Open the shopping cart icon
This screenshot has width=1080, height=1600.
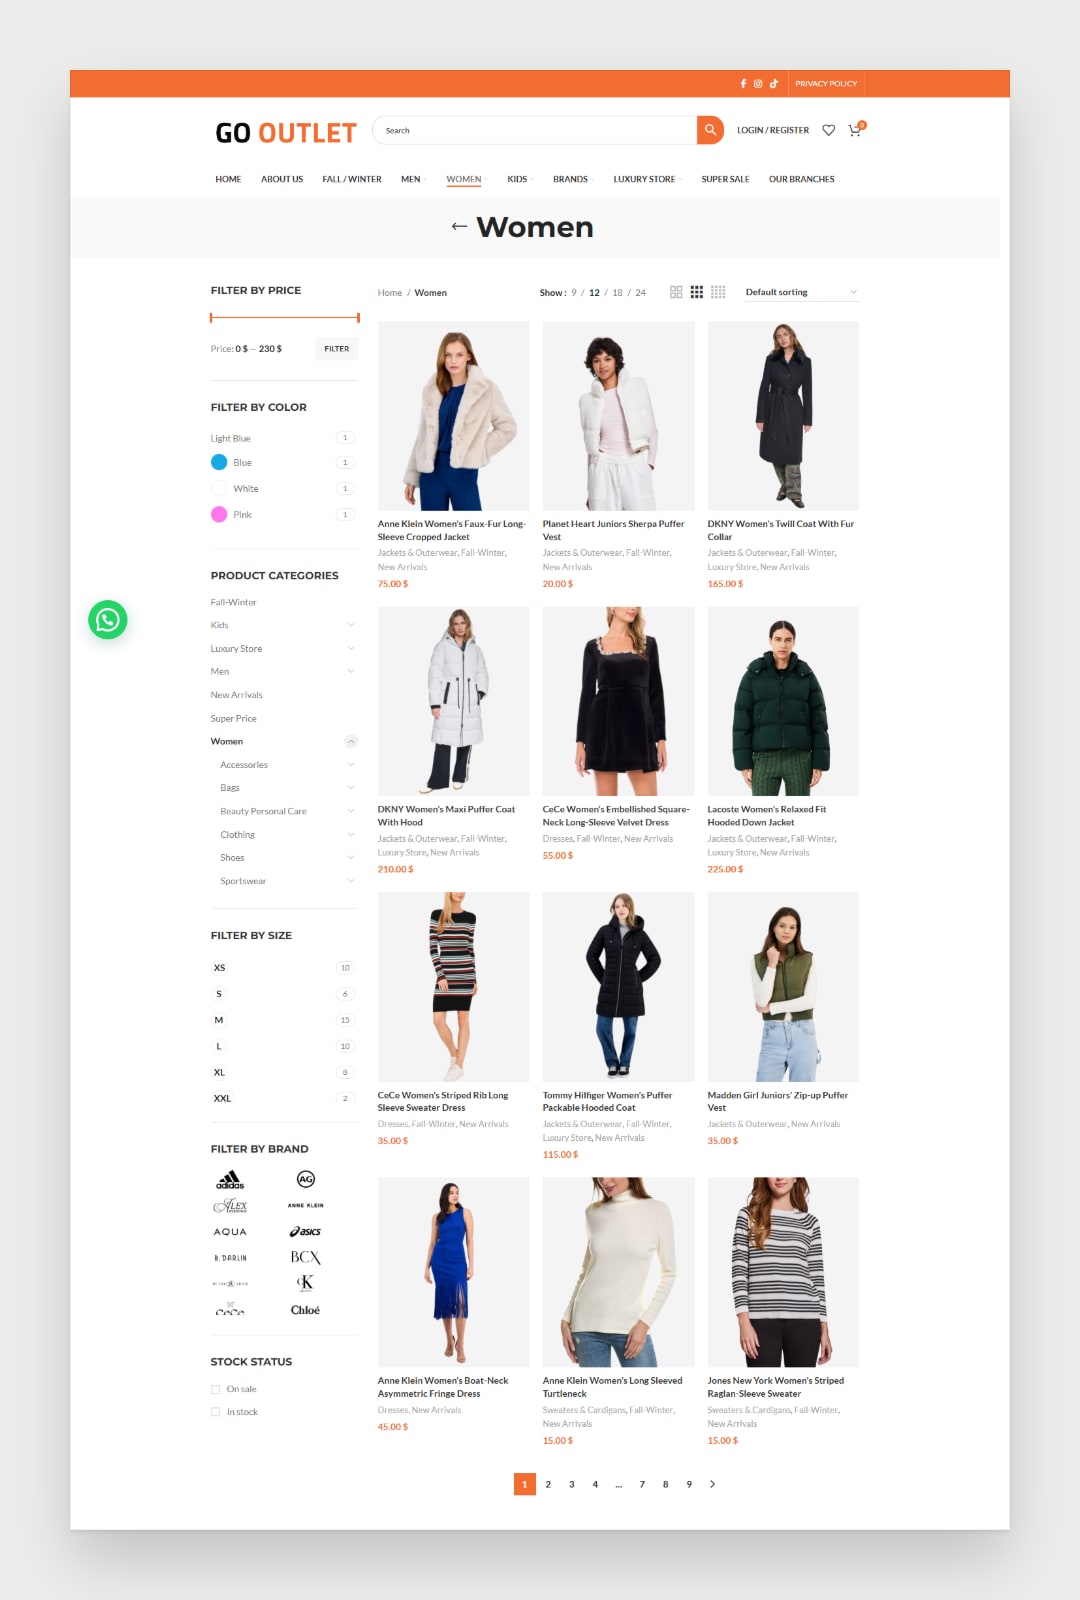(855, 130)
